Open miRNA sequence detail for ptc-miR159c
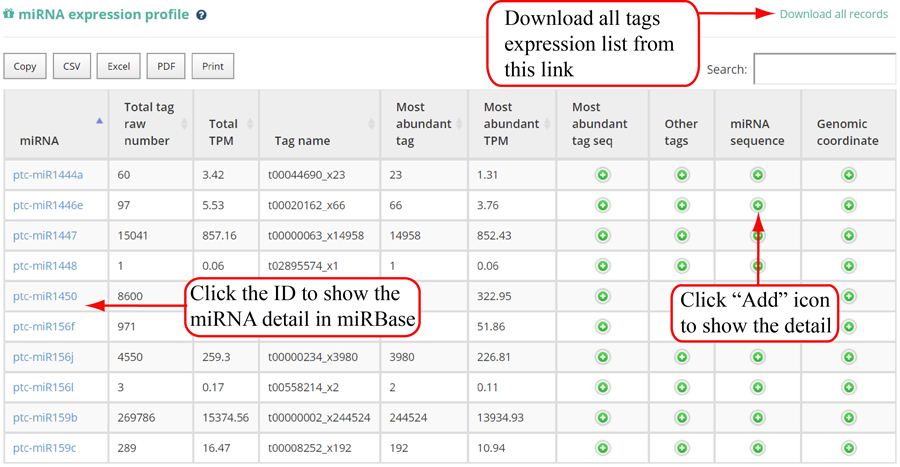 pyautogui.click(x=757, y=447)
